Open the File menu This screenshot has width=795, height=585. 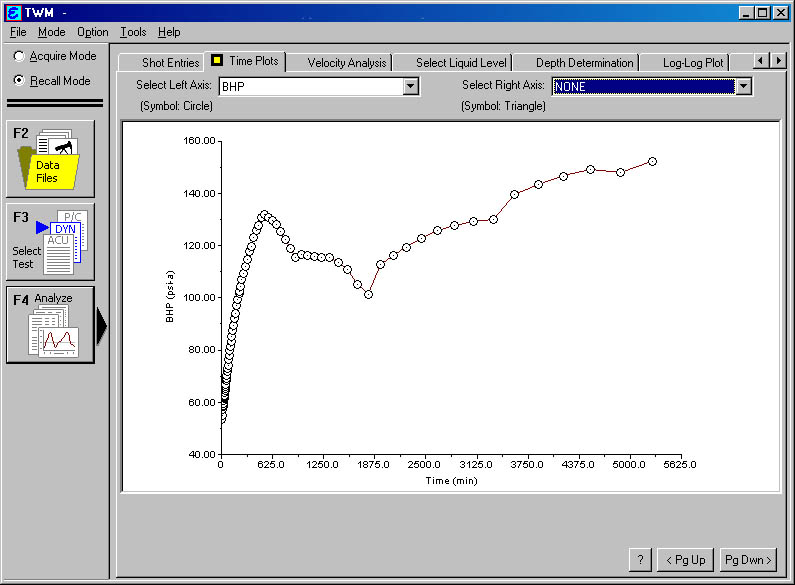(x=18, y=32)
